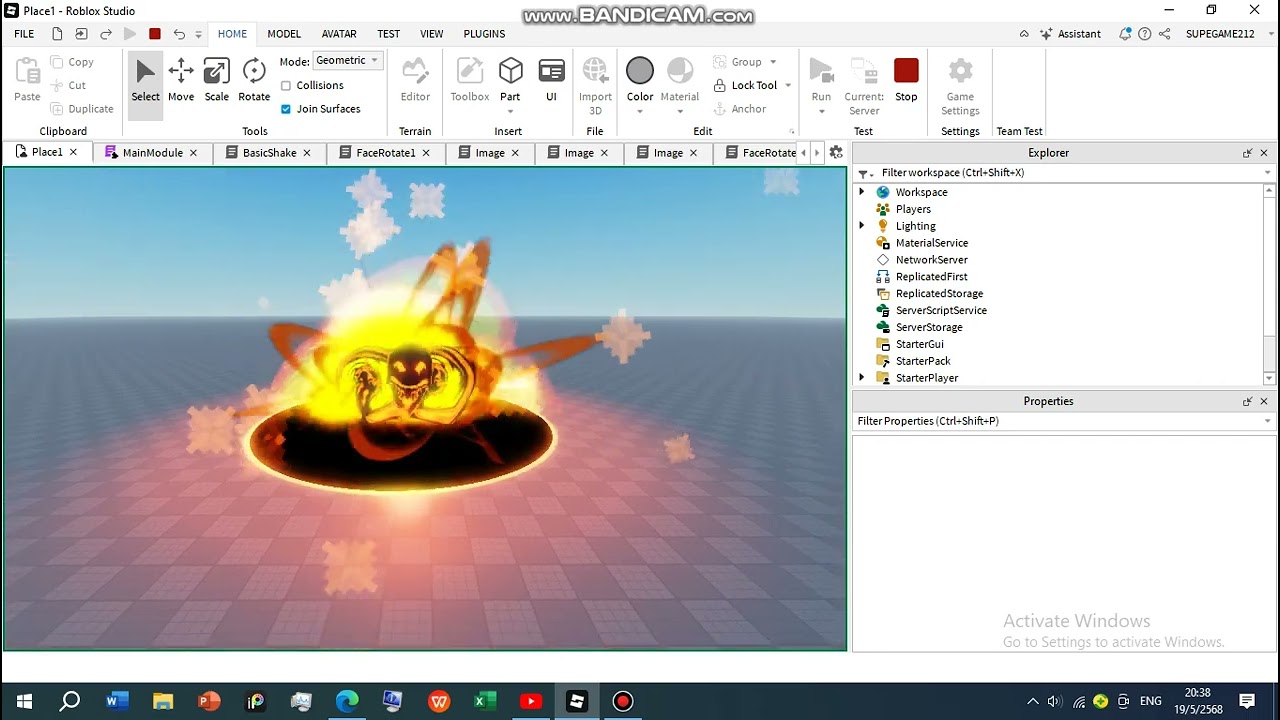Screen dimensions: 1280x720
Task: Open the Windows Start menu
Action: [24, 701]
